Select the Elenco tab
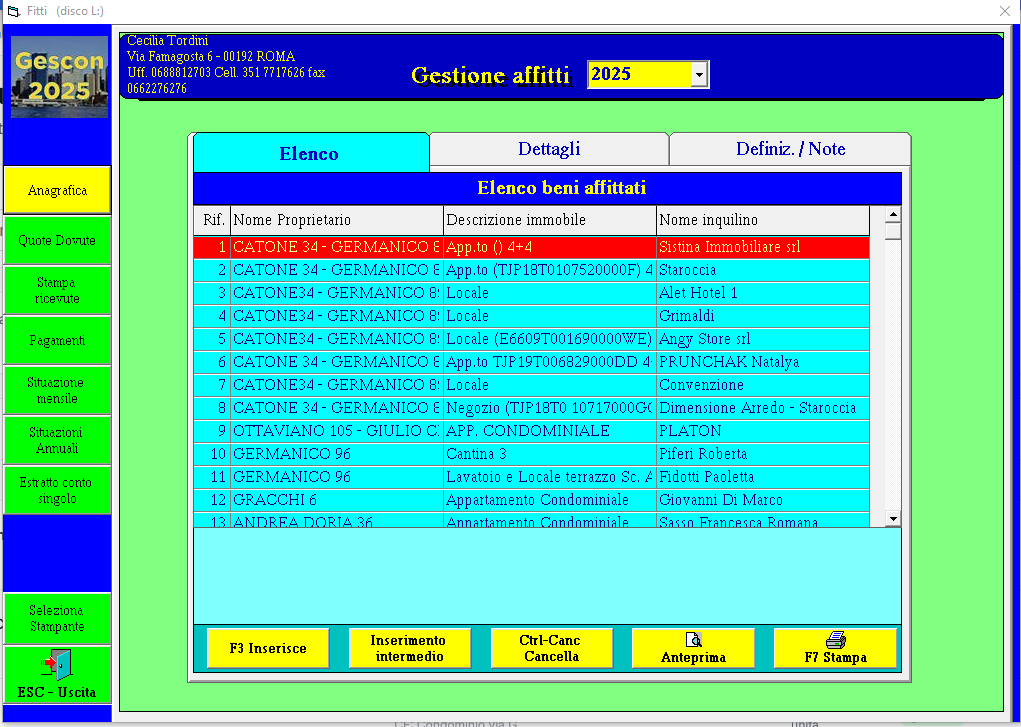Screen dimensions: 1021x727 (311, 153)
